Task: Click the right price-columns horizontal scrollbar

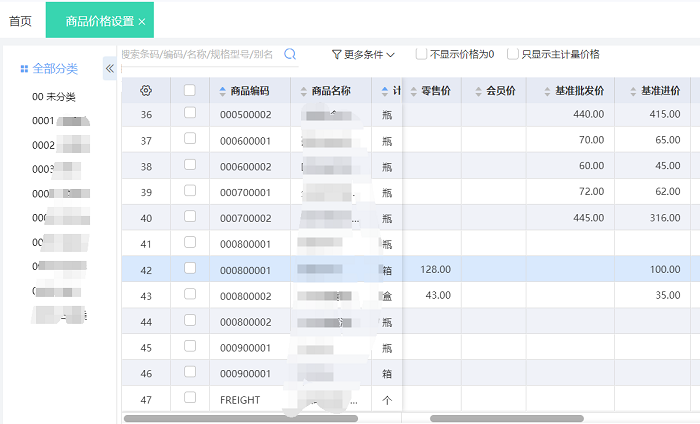Action: [x=507, y=419]
